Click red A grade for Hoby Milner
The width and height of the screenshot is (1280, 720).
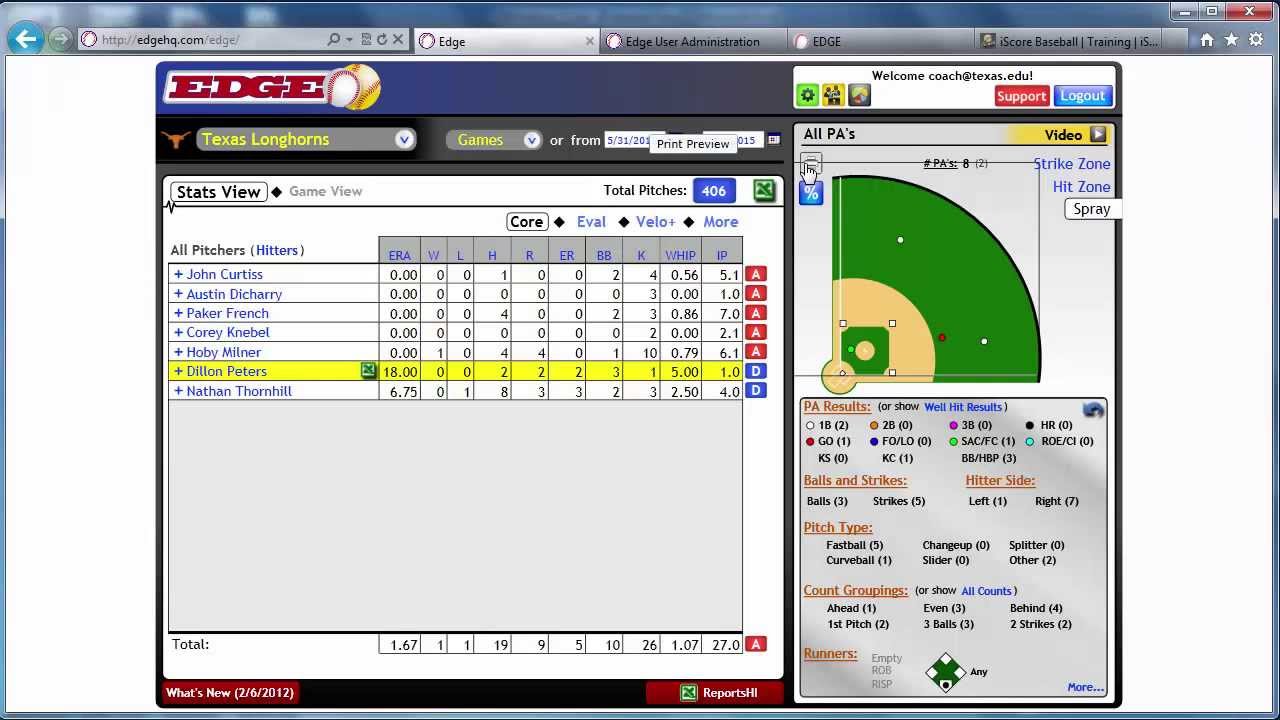[755, 352]
